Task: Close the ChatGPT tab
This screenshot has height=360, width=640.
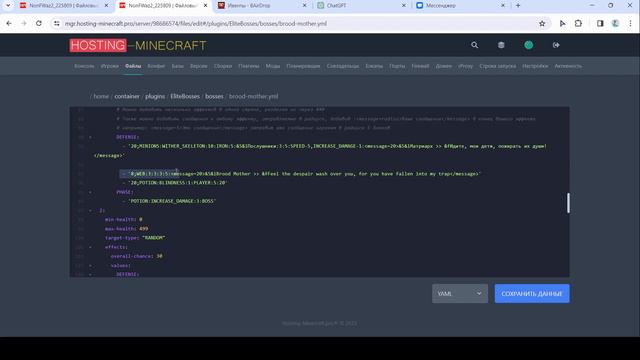Action: tap(404, 6)
